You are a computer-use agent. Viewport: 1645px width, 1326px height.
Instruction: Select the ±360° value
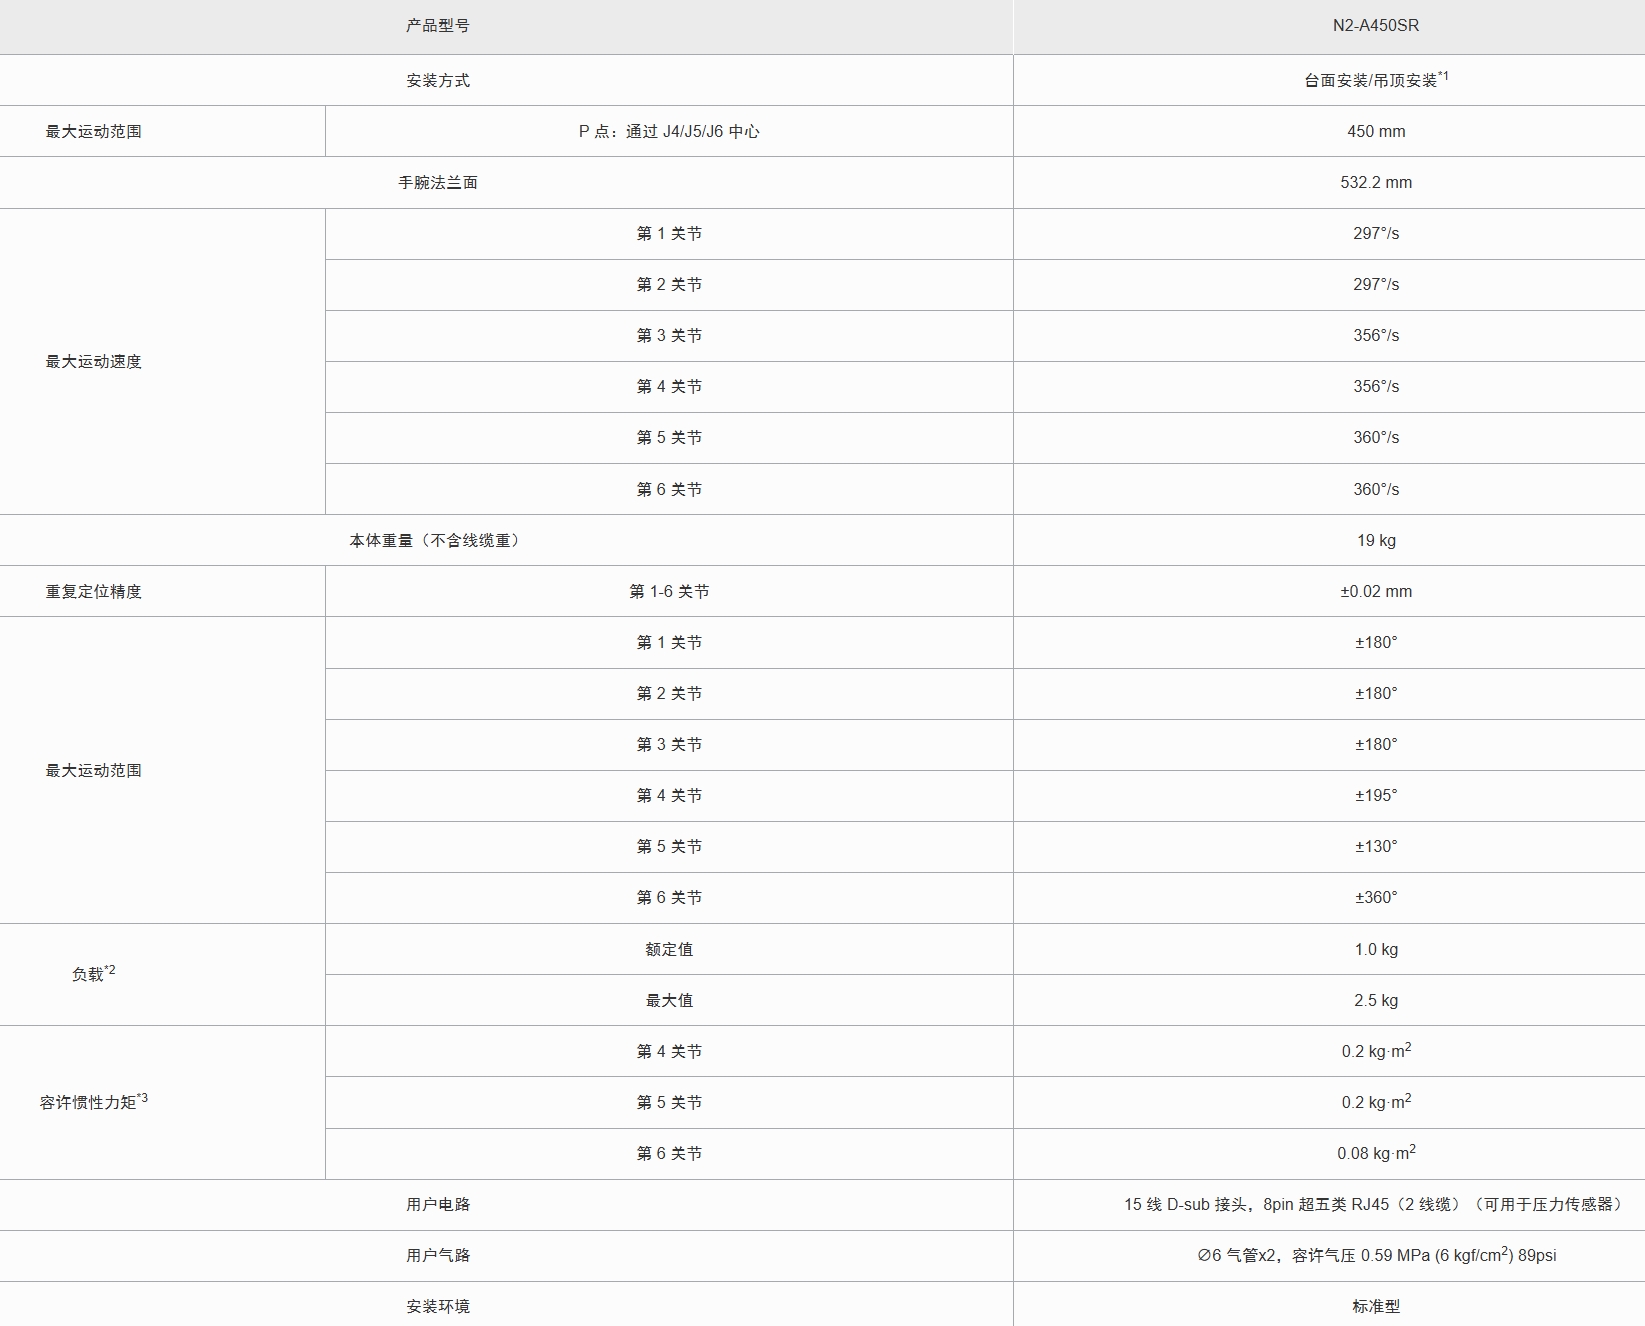click(1376, 897)
